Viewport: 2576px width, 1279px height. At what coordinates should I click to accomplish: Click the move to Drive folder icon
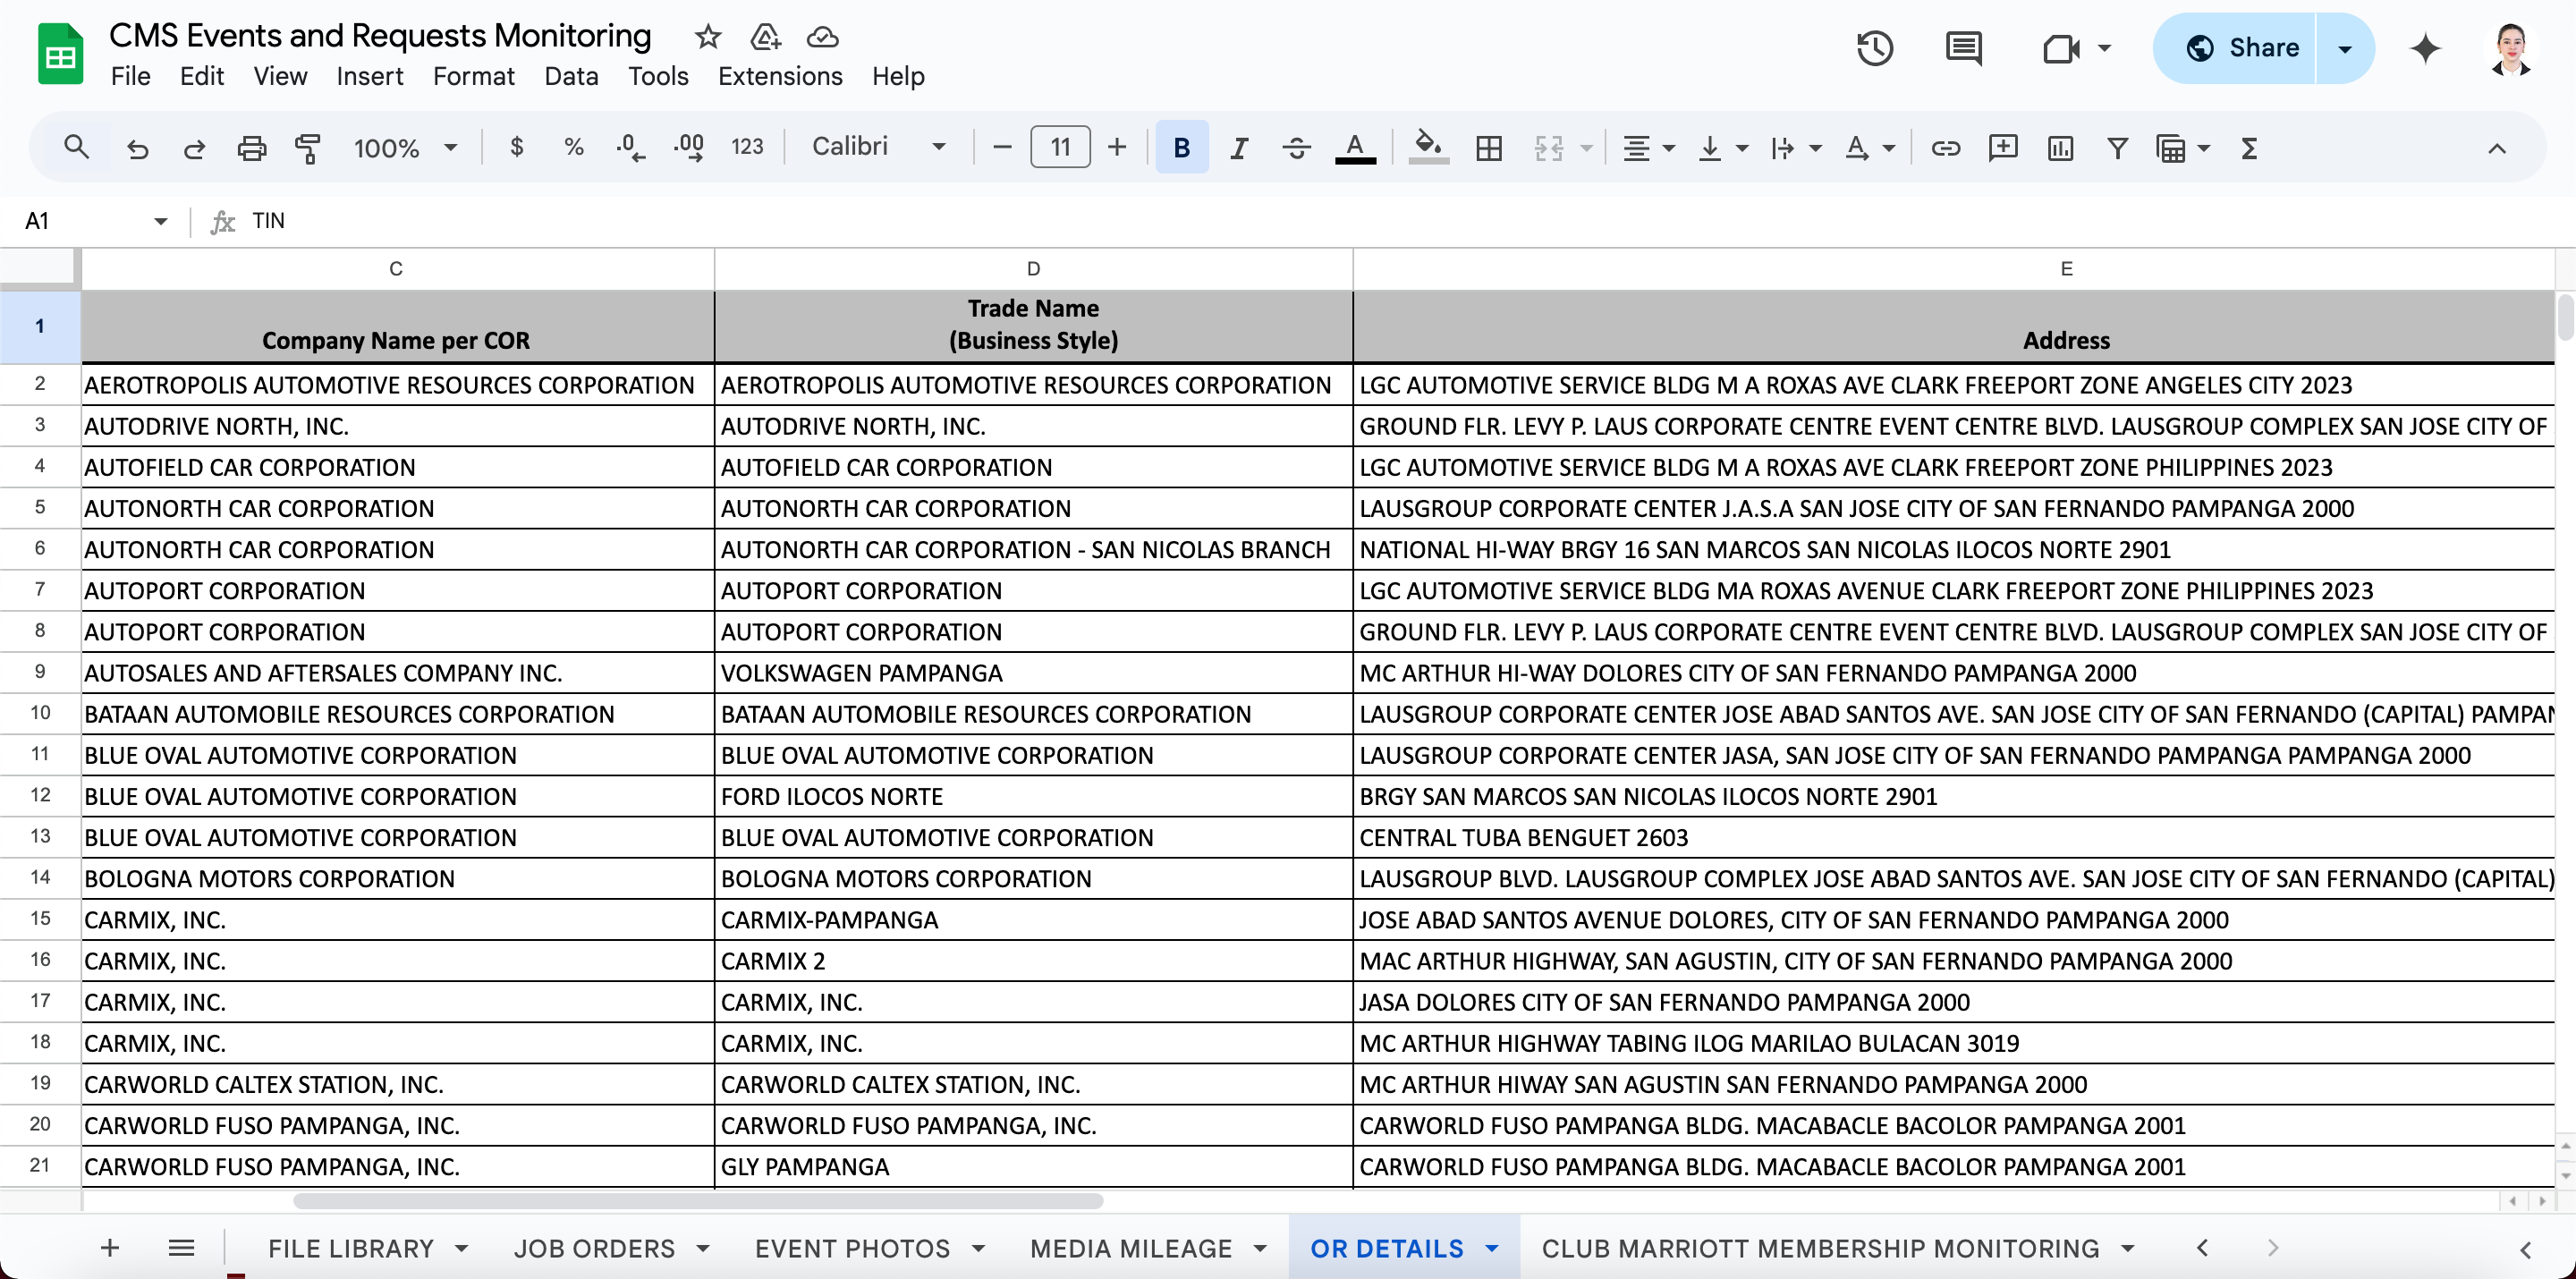tap(765, 37)
